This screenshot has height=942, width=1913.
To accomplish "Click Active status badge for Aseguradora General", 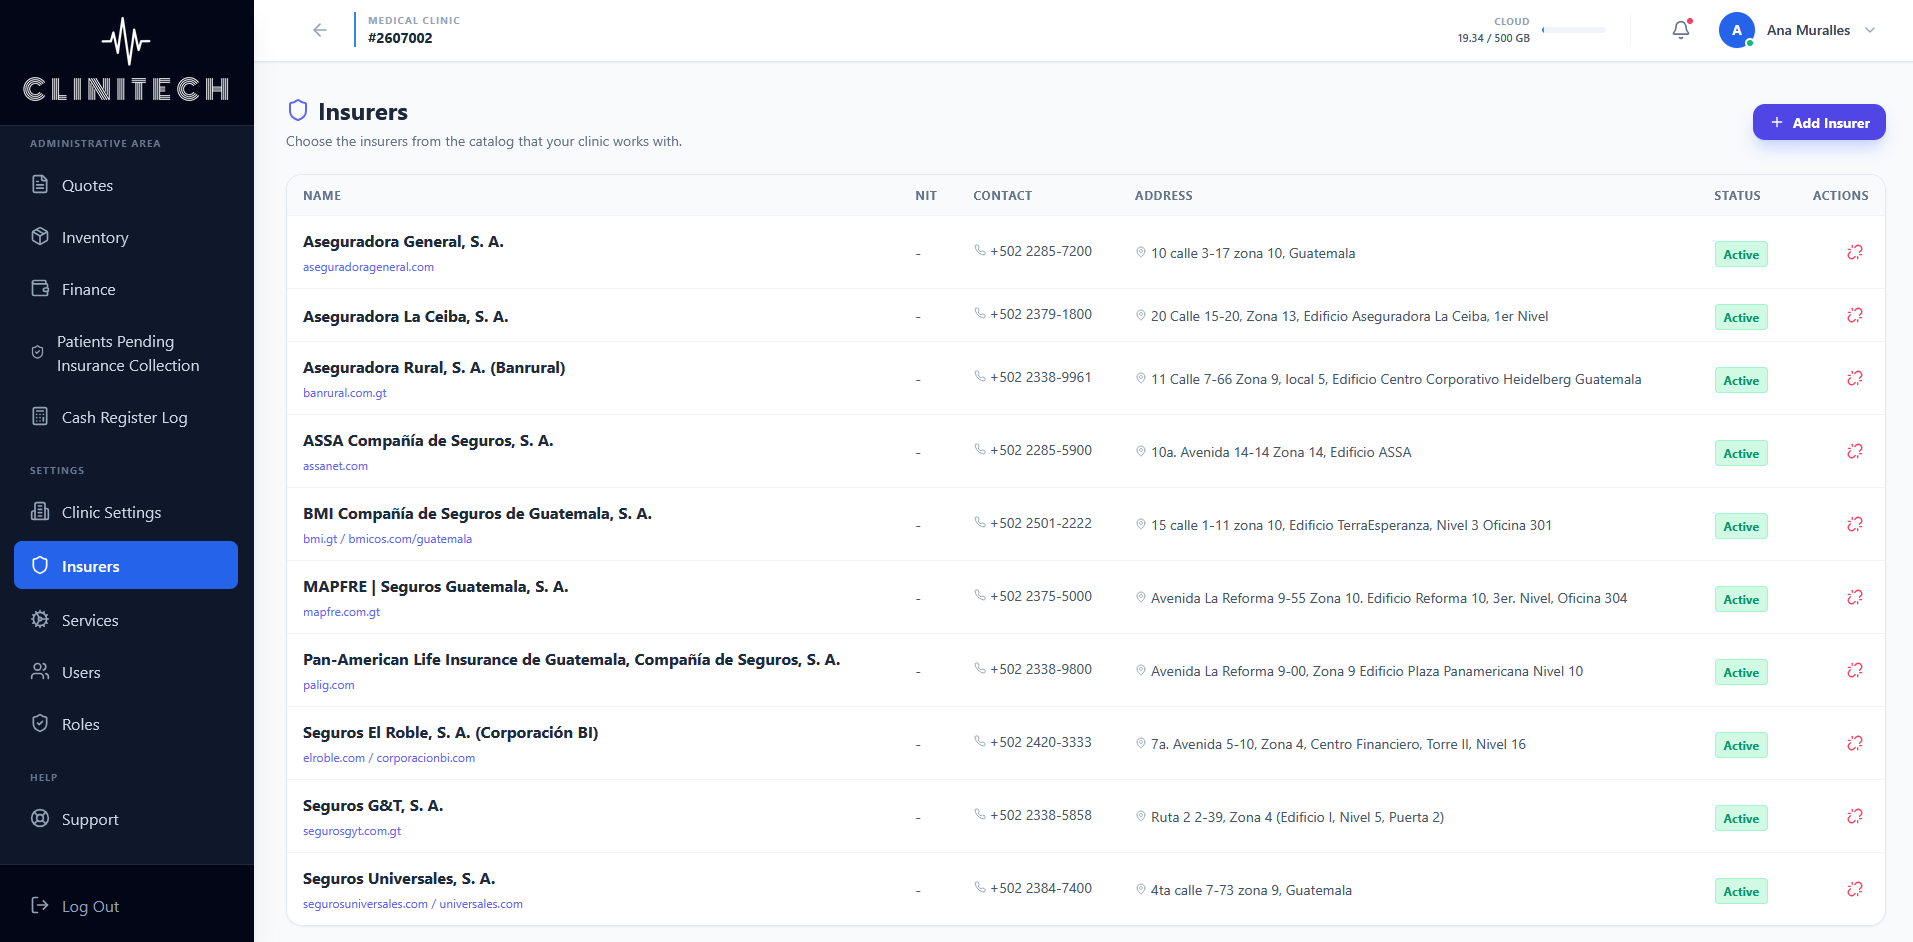I will pos(1741,254).
